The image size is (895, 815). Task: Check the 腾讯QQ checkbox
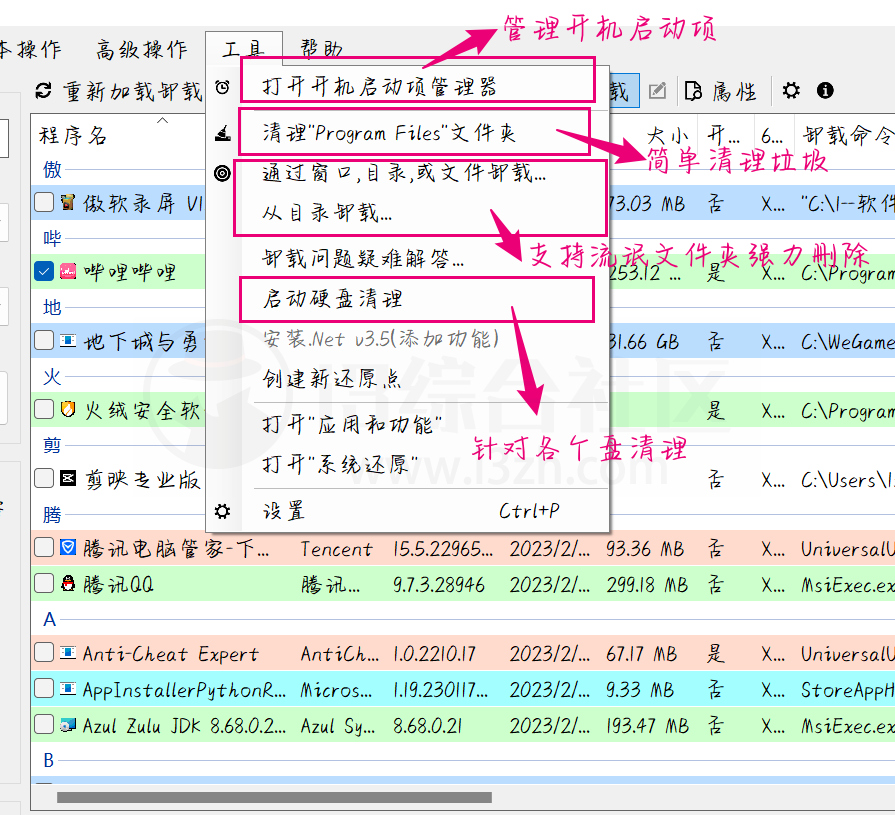[x=44, y=583]
